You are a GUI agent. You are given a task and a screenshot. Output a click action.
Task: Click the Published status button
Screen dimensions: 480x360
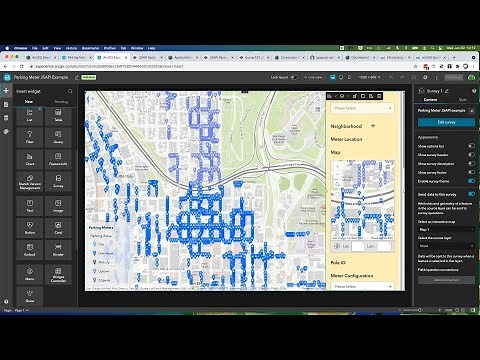pyautogui.click(x=454, y=77)
